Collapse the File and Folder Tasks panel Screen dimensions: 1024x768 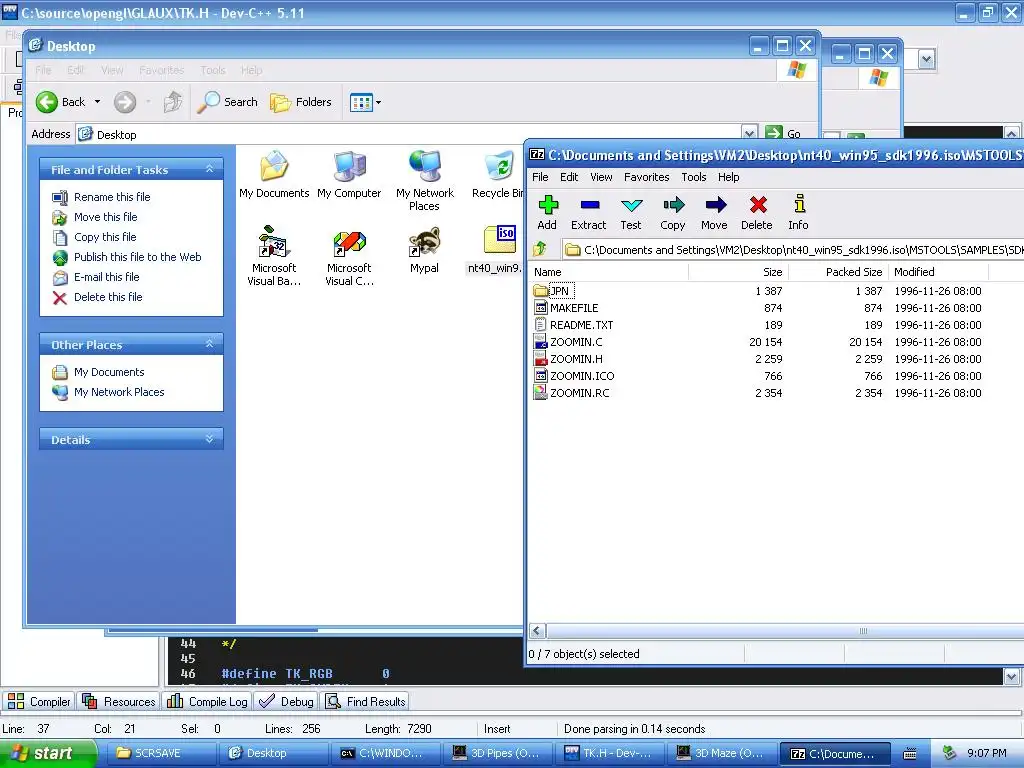pyautogui.click(x=209, y=169)
